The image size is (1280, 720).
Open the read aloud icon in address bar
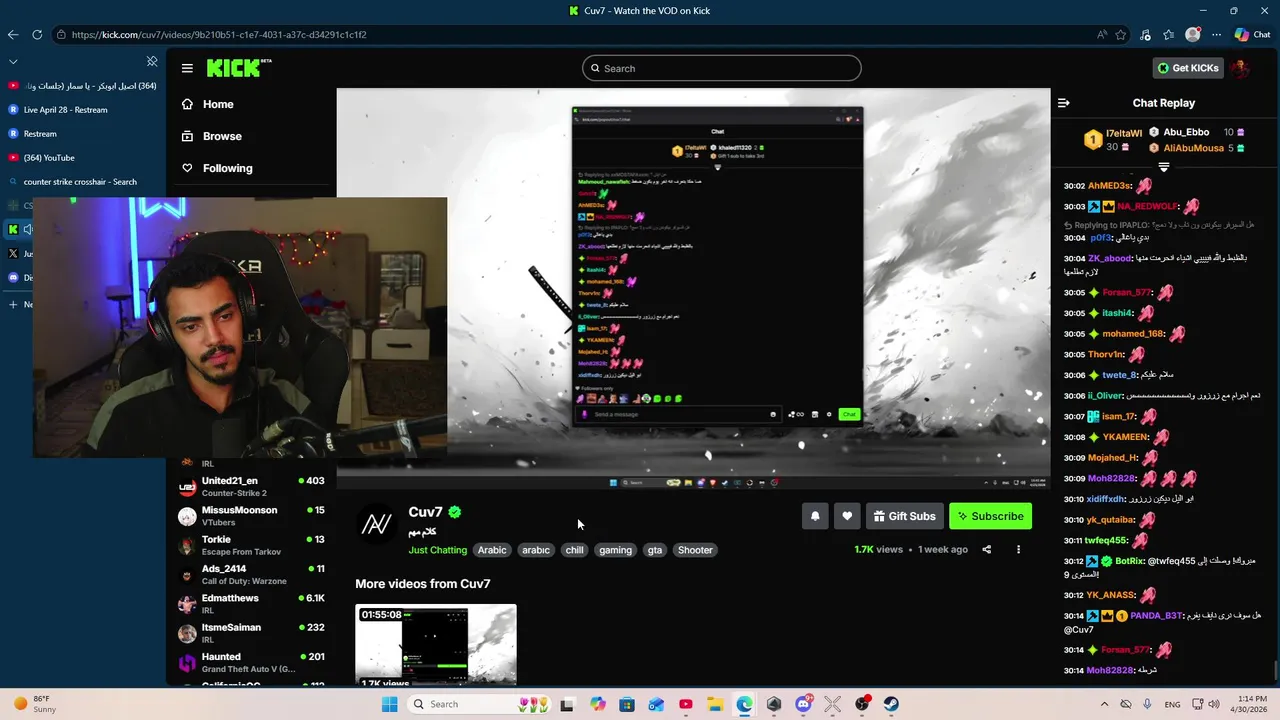(x=1102, y=34)
